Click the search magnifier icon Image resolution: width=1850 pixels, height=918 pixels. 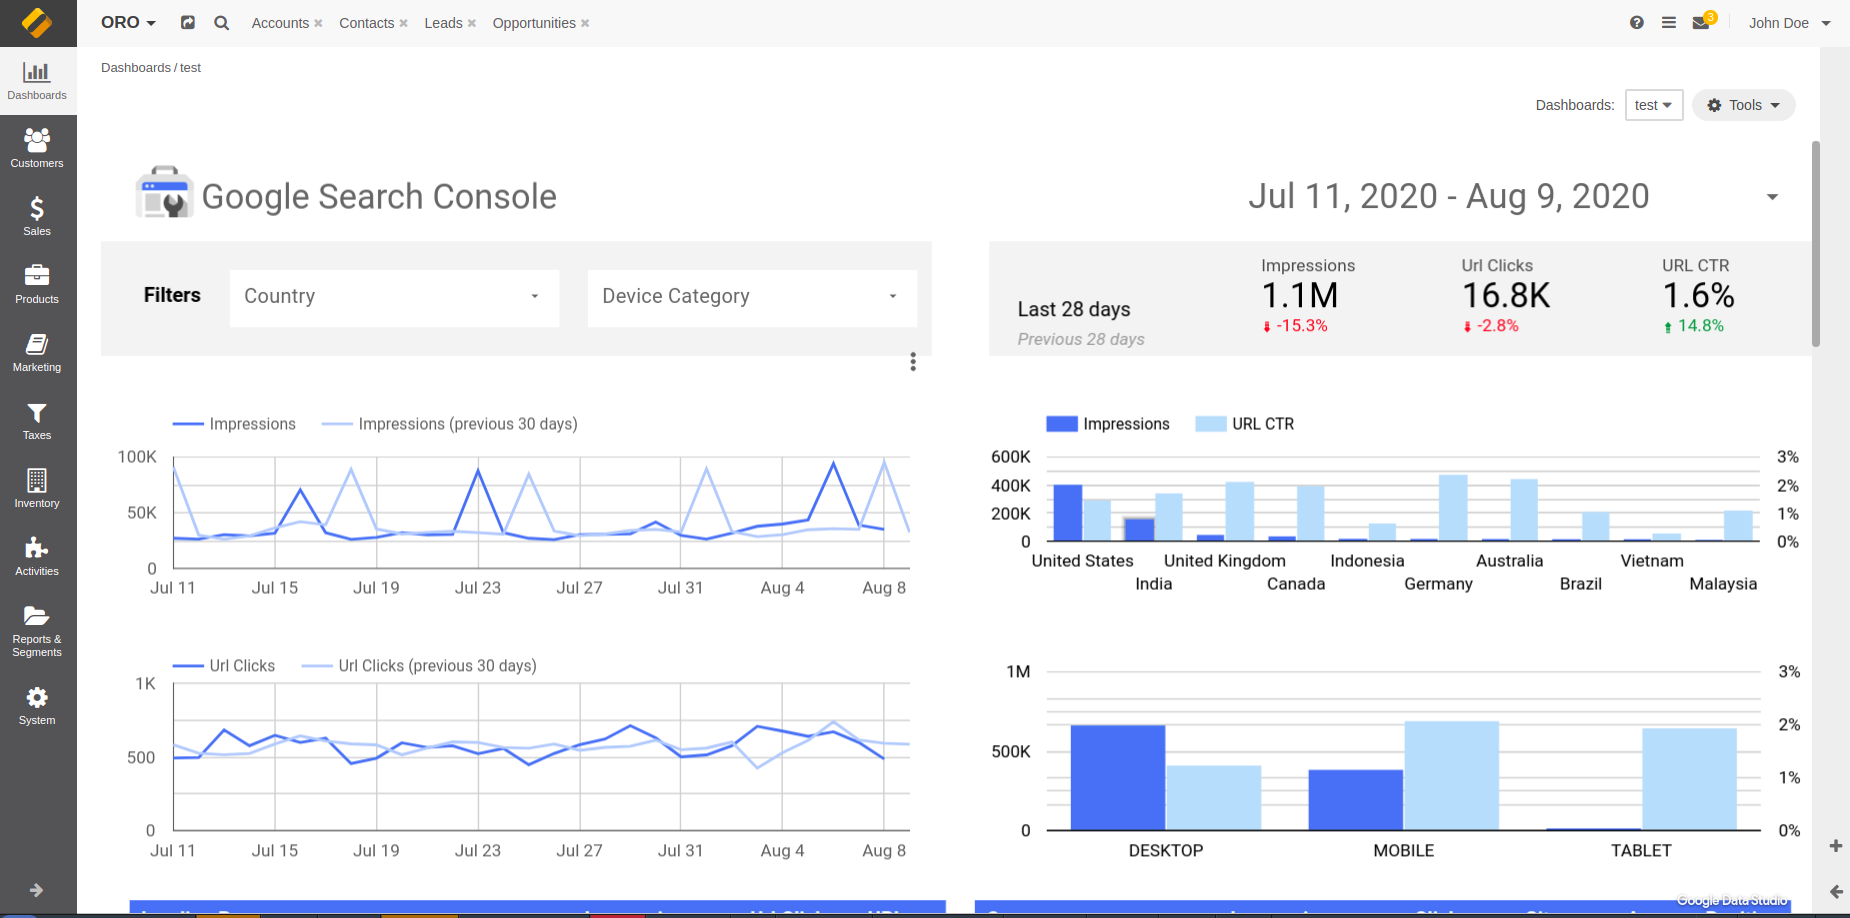pos(222,23)
